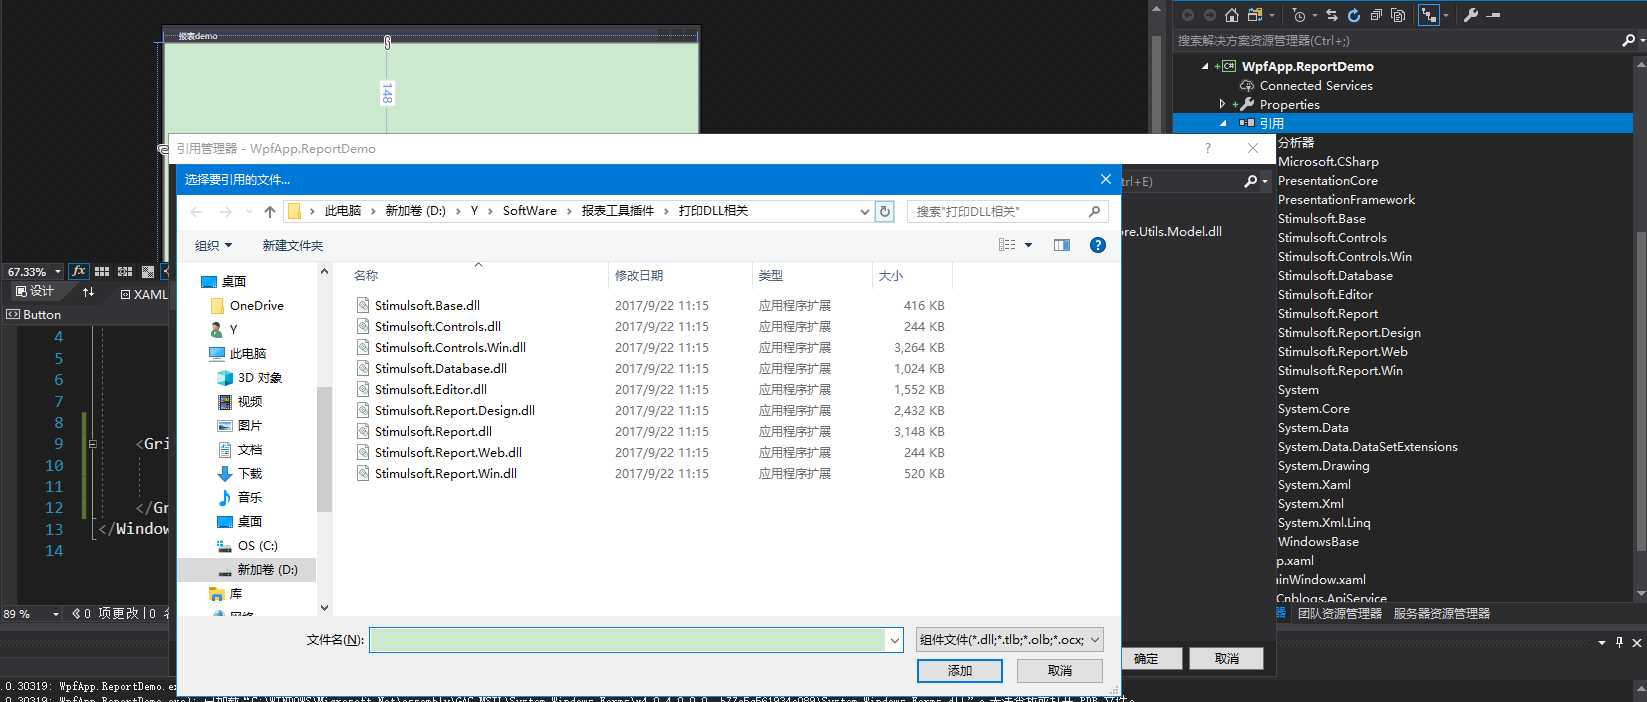Click SoftWare in the address breadcrumb
The image size is (1647, 702).
[x=529, y=211]
